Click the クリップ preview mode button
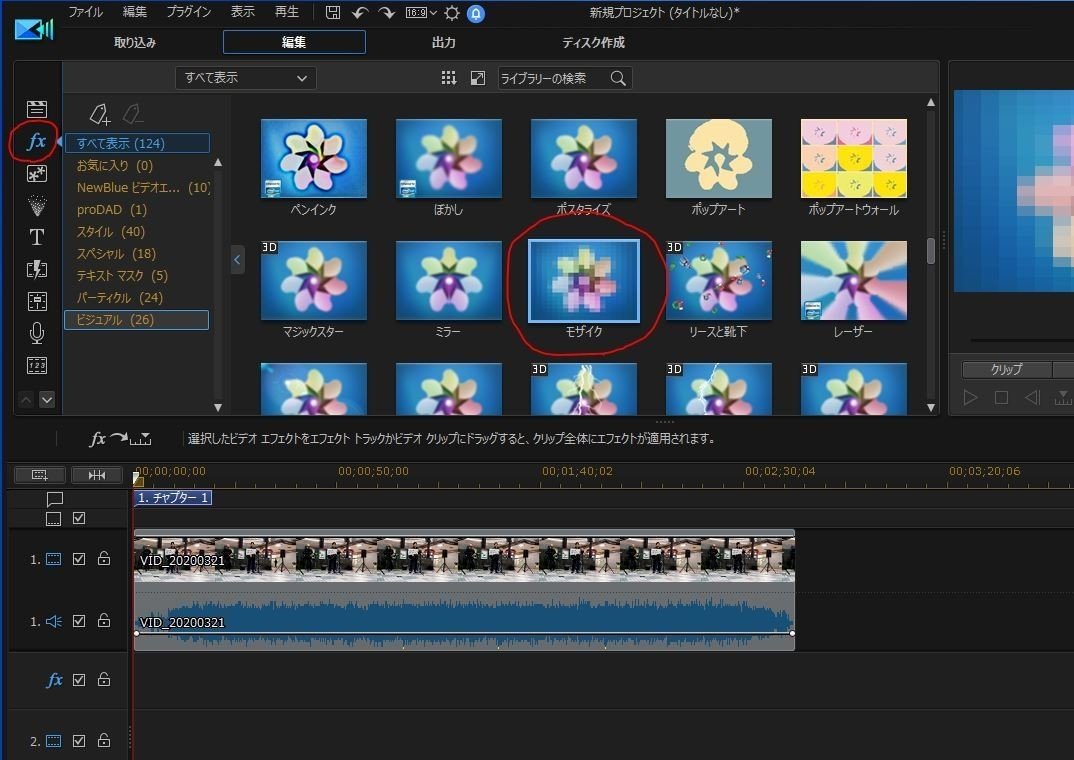Screen dimensions: 1074x760 [x=1006, y=369]
